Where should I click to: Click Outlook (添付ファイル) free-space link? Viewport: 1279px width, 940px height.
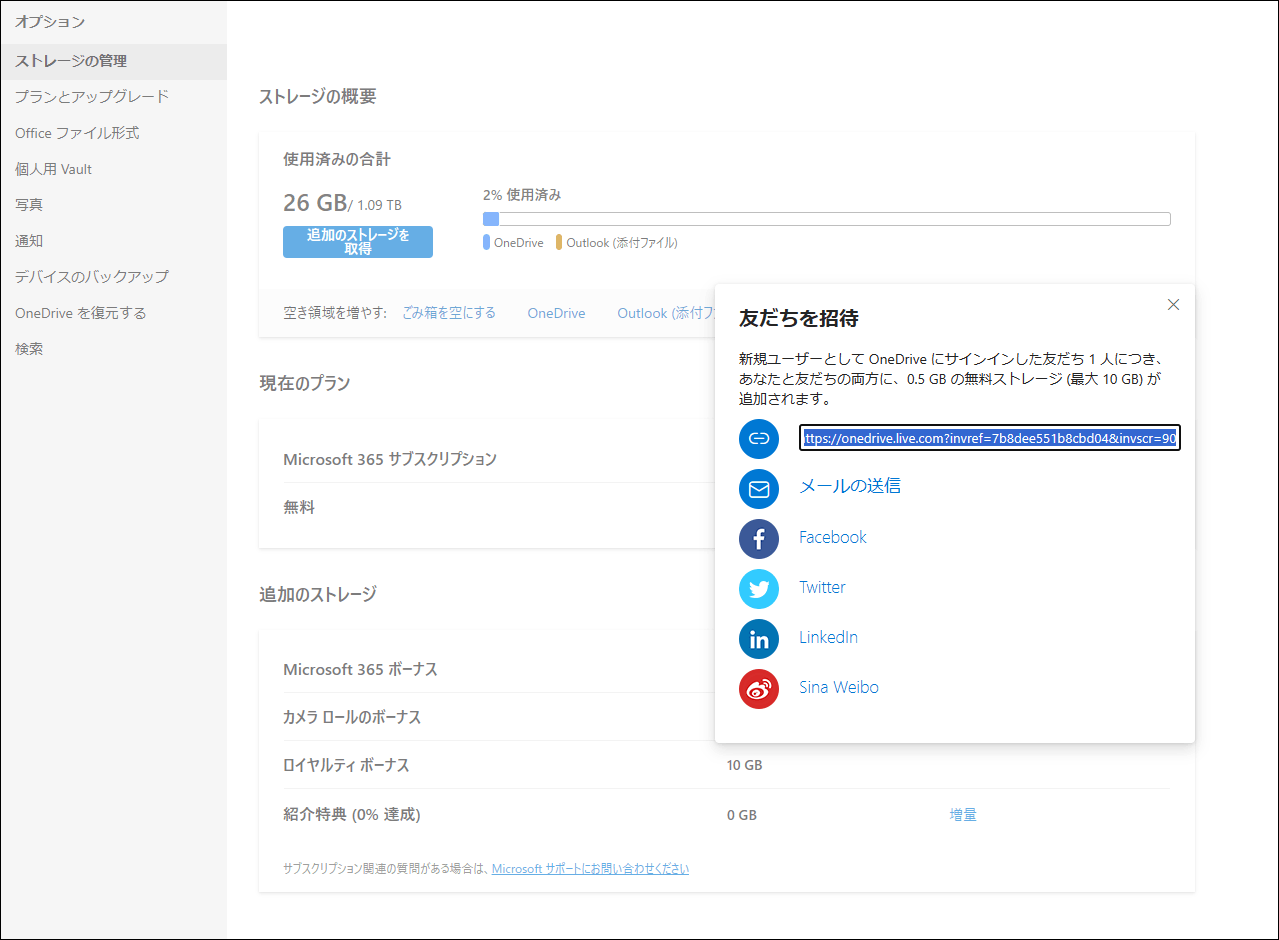tap(666, 313)
